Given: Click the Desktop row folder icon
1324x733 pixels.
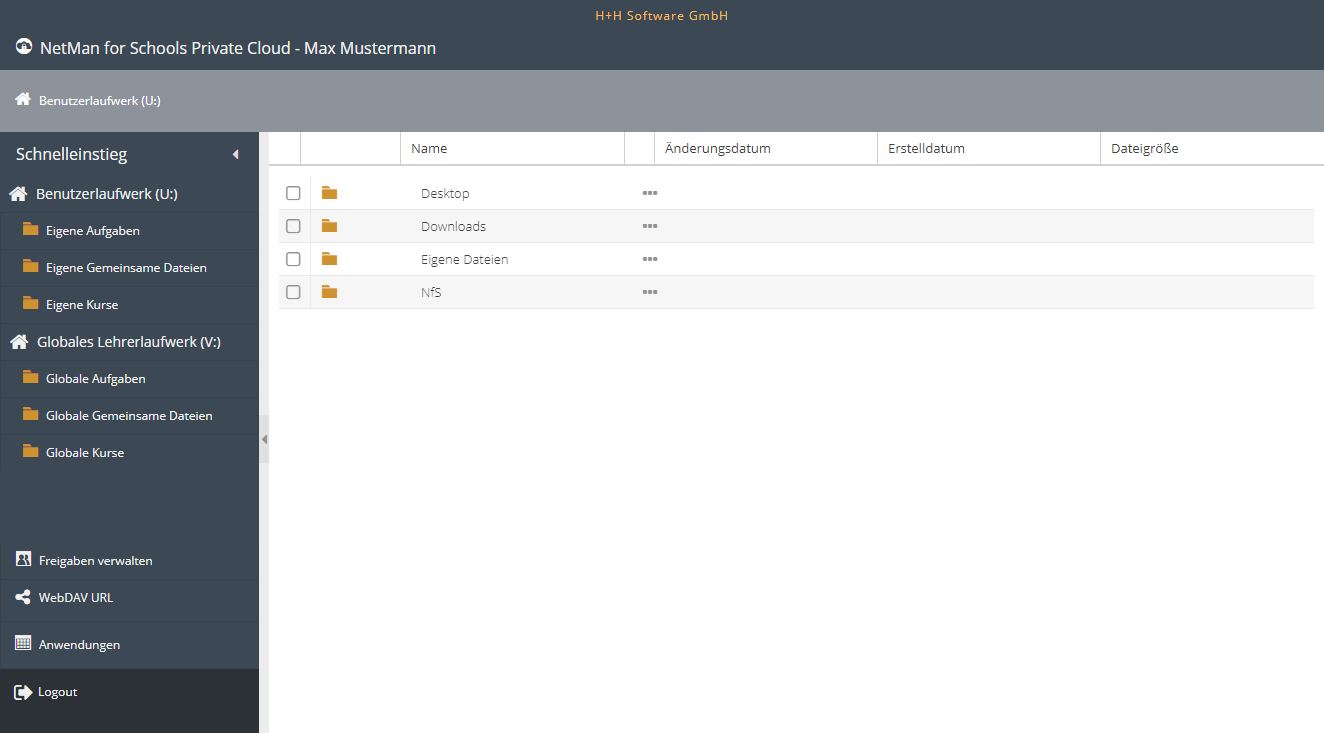Looking at the screenshot, I should click(x=329, y=193).
